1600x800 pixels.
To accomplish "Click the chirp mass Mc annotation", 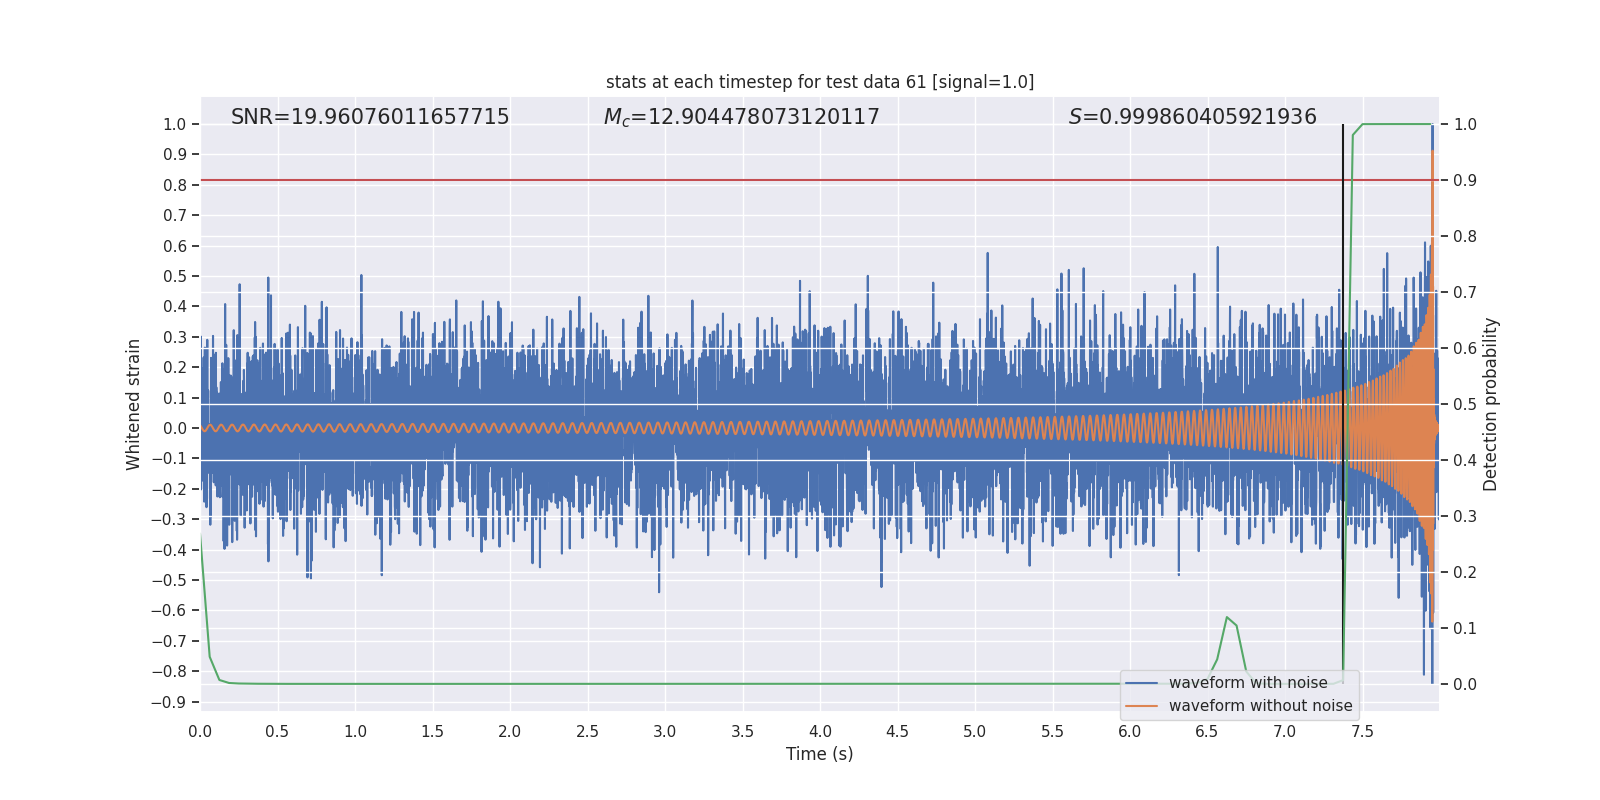I will [741, 117].
